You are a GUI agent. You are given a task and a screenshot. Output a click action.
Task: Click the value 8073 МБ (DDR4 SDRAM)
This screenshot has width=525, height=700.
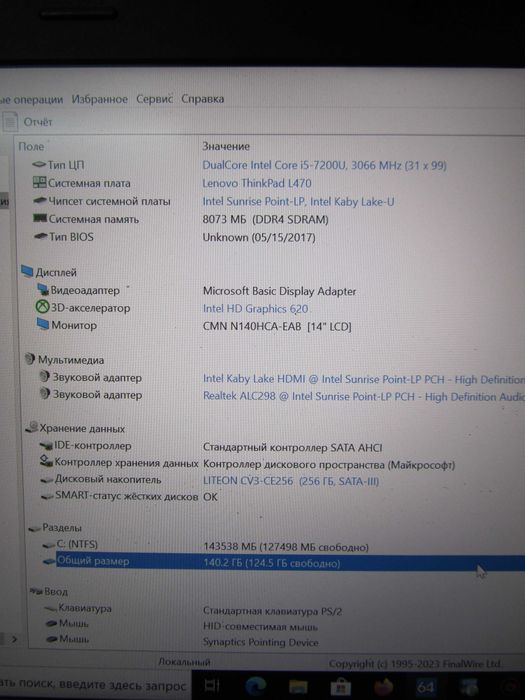pyautogui.click(x=266, y=219)
